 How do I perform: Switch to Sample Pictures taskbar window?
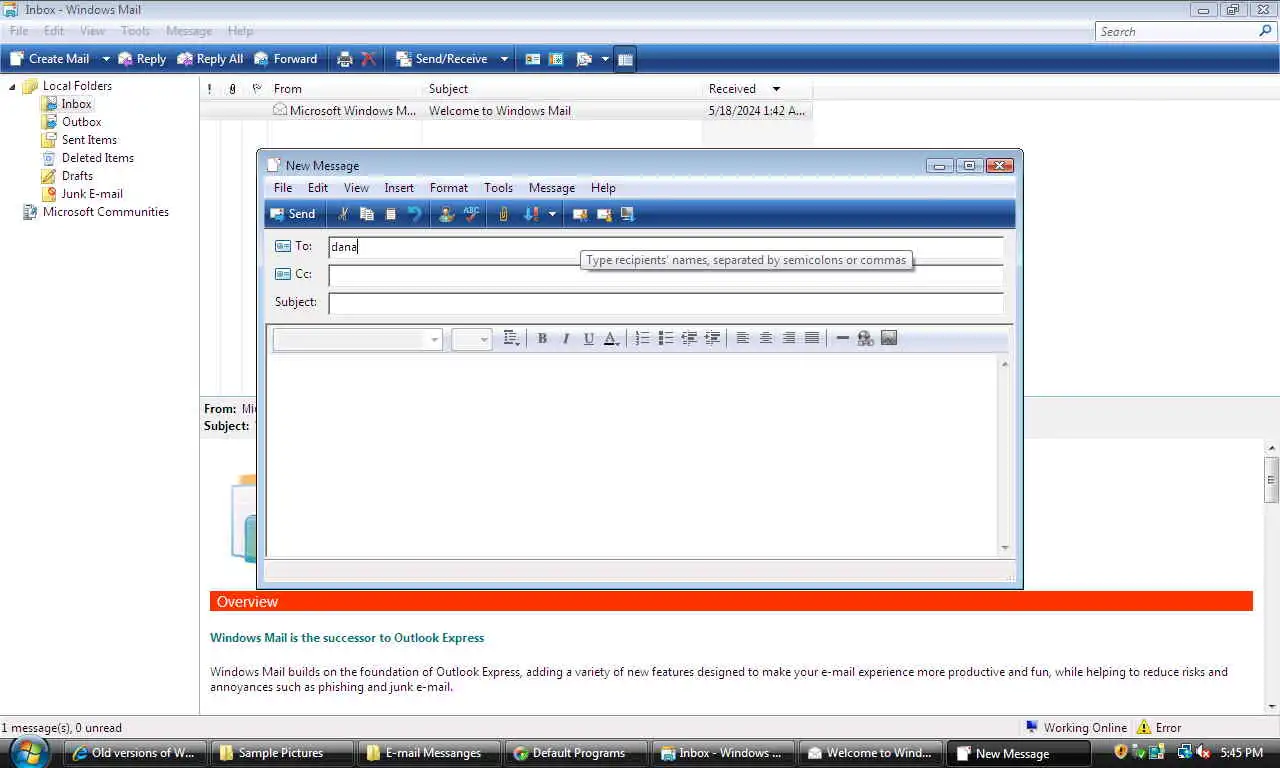coord(282,753)
